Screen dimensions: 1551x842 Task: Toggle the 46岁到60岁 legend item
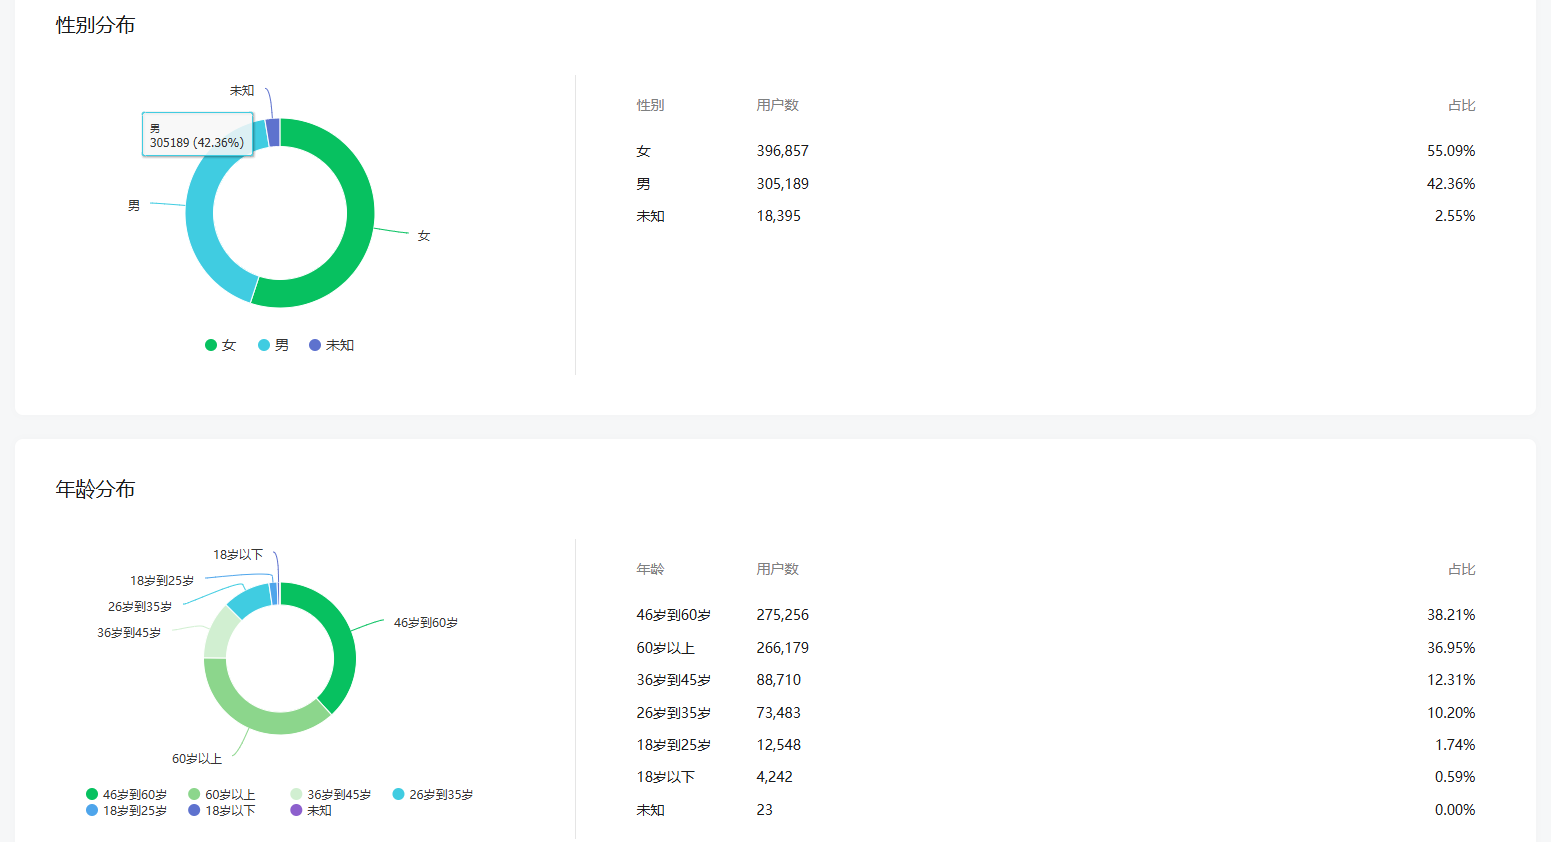tap(127, 795)
